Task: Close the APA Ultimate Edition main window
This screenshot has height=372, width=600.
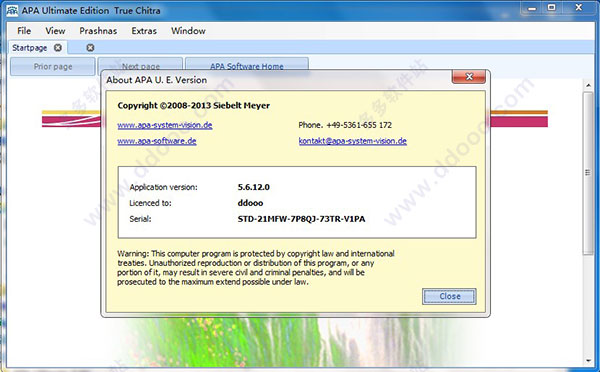Action: point(579,8)
